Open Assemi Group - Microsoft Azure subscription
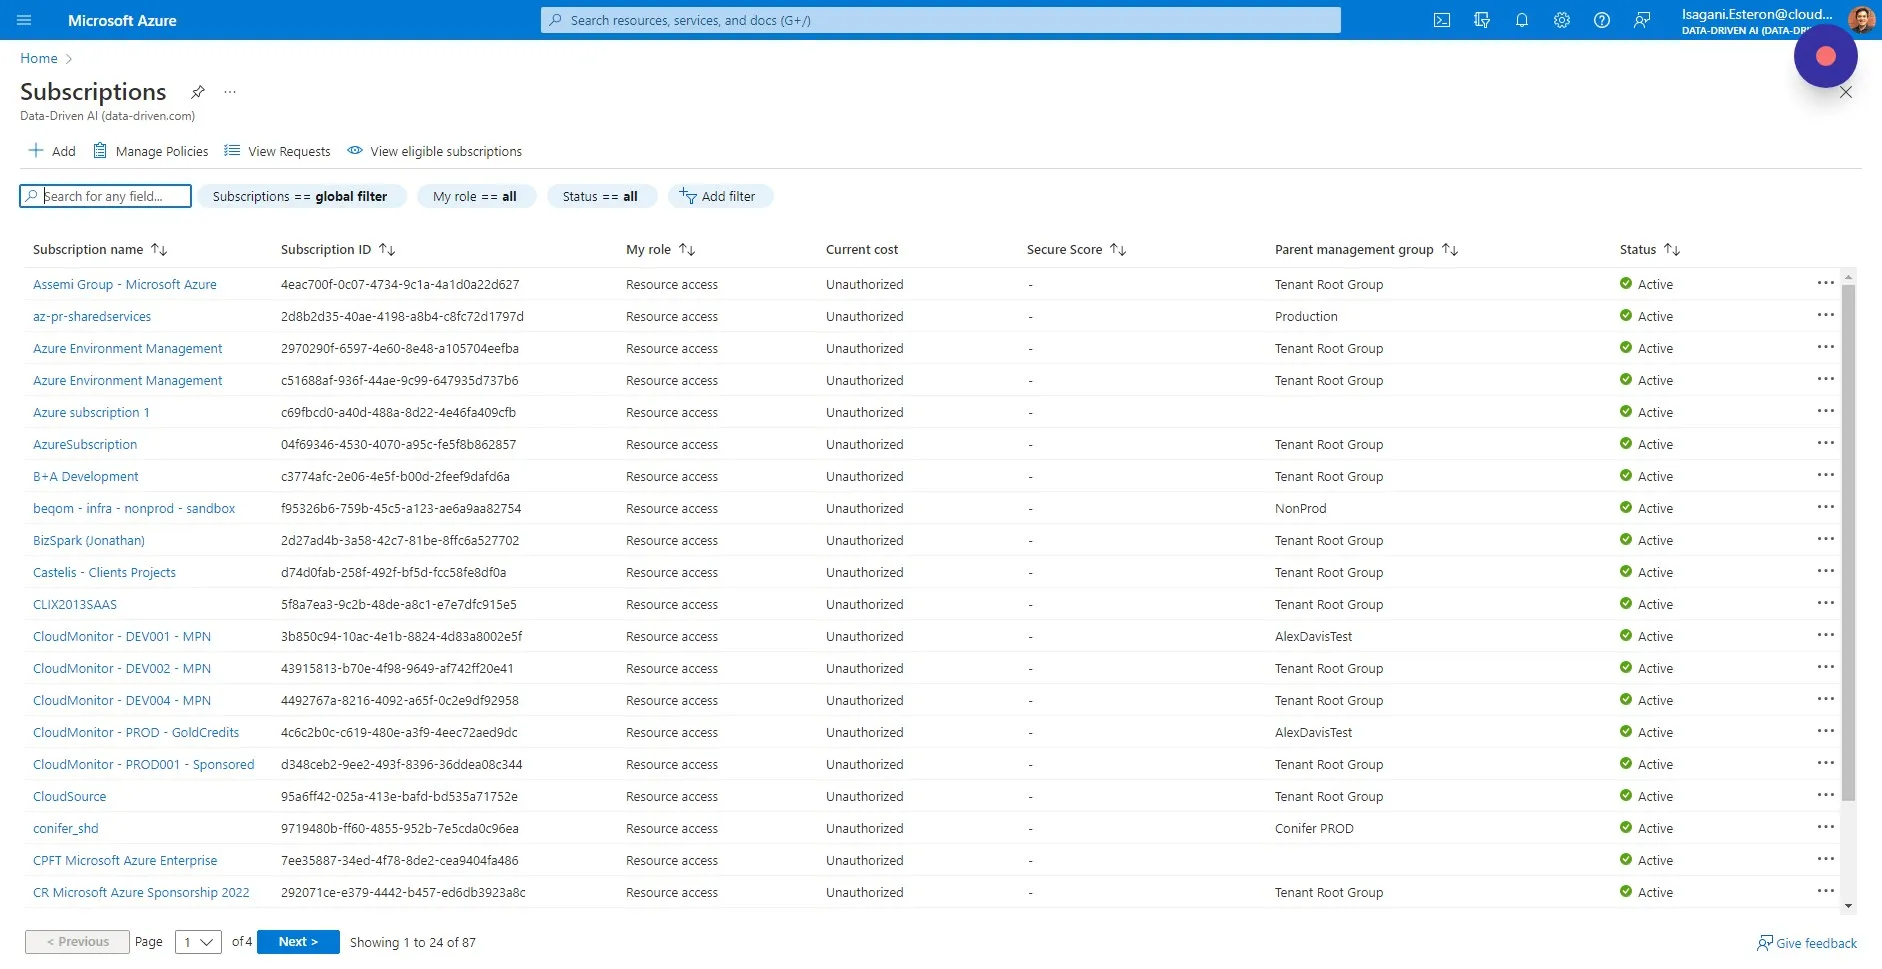This screenshot has width=1882, height=969. 125,284
